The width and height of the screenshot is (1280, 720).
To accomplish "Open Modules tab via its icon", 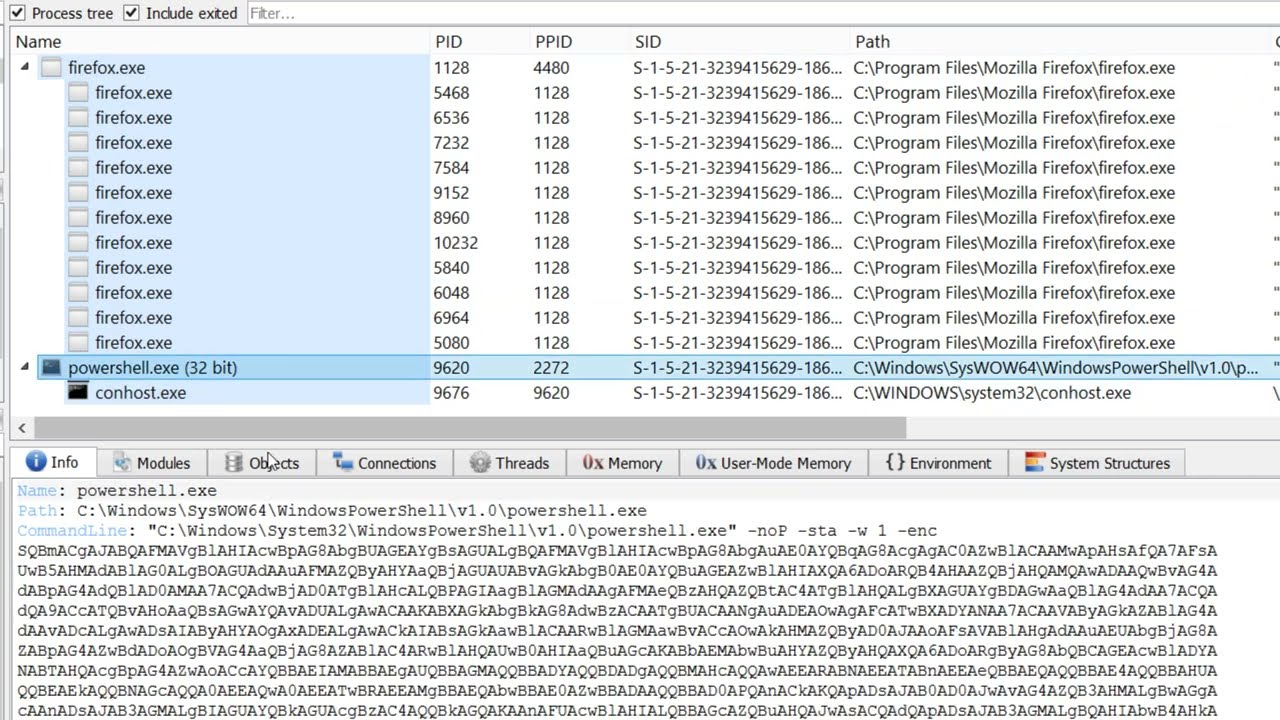I will click(x=122, y=463).
